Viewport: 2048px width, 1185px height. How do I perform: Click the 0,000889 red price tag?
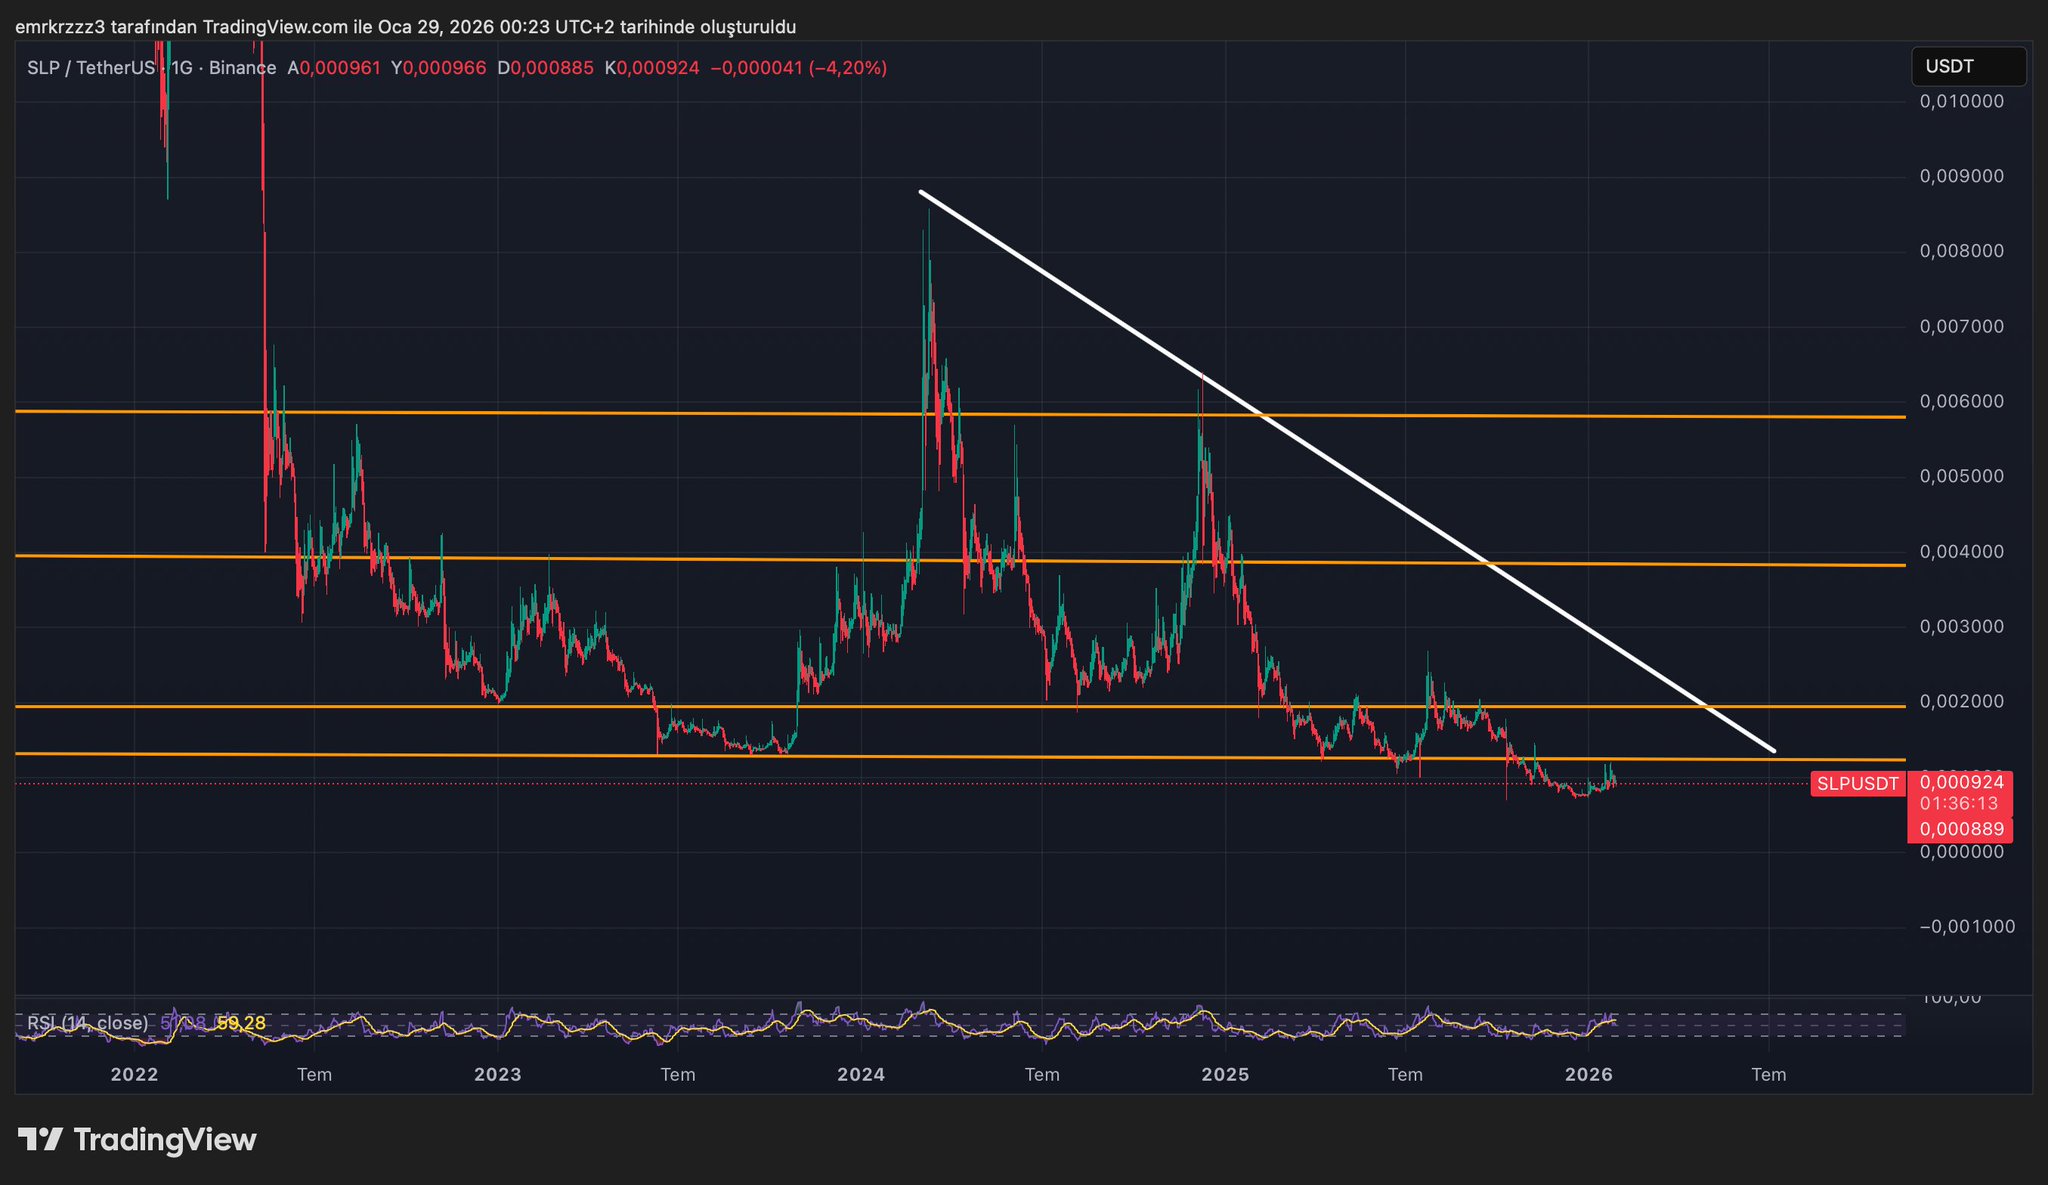pos(1961,829)
